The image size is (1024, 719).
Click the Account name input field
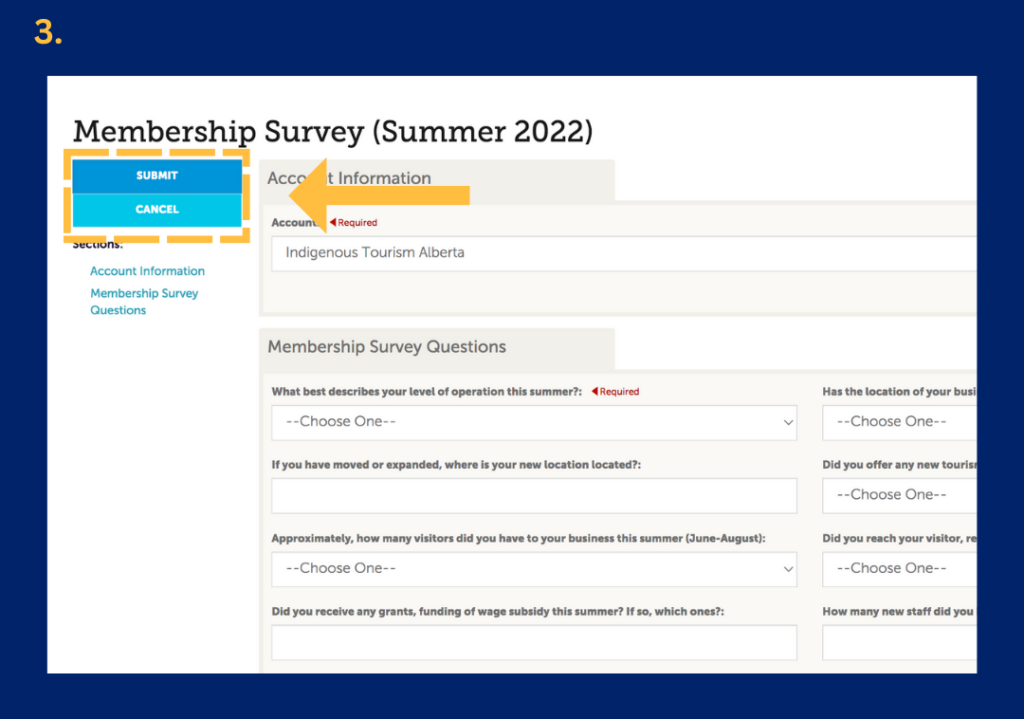[624, 253]
